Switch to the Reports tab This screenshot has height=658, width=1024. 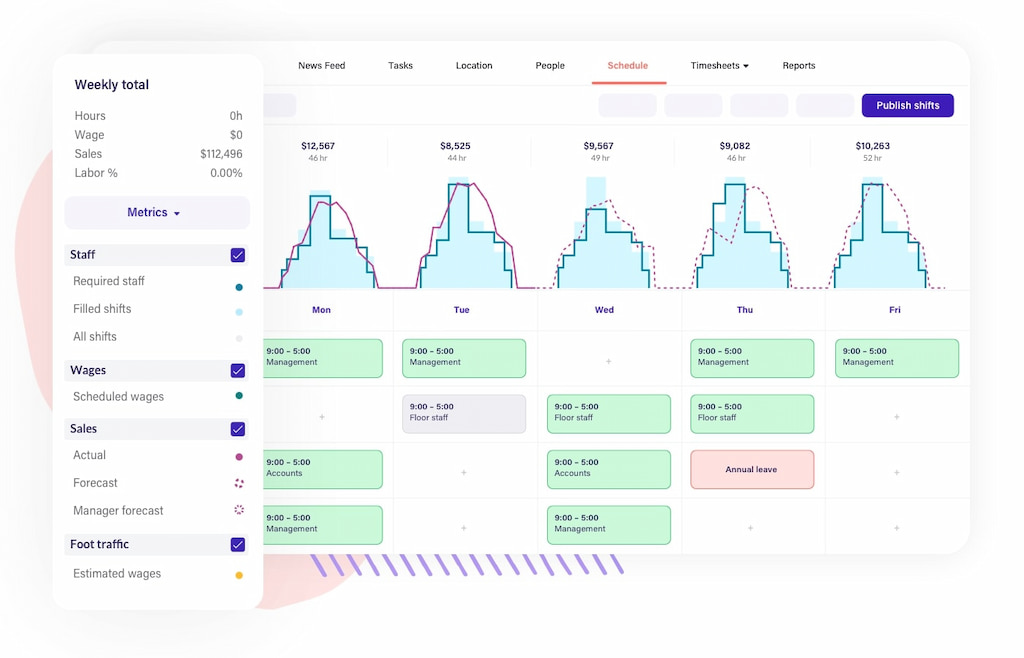point(798,65)
